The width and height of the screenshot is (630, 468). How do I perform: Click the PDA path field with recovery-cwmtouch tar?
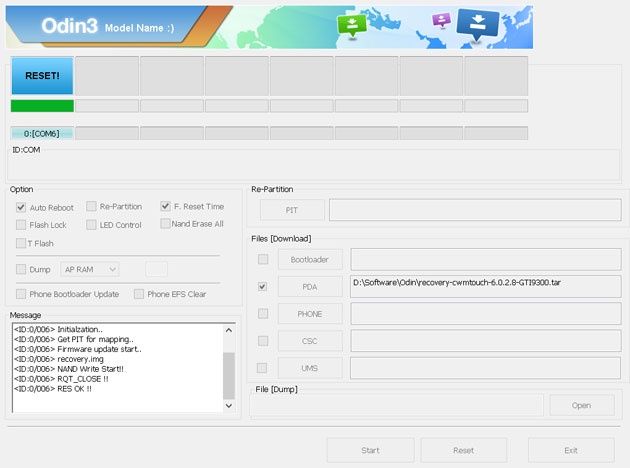(x=486, y=286)
